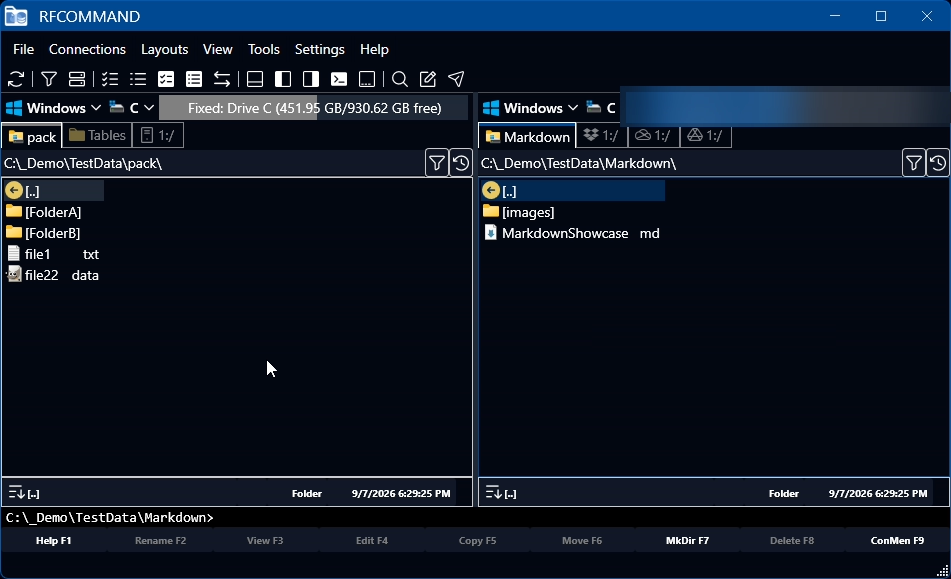The width and height of the screenshot is (951, 579).
Task: Click the stacked servers connections icon
Action: [x=77, y=79]
